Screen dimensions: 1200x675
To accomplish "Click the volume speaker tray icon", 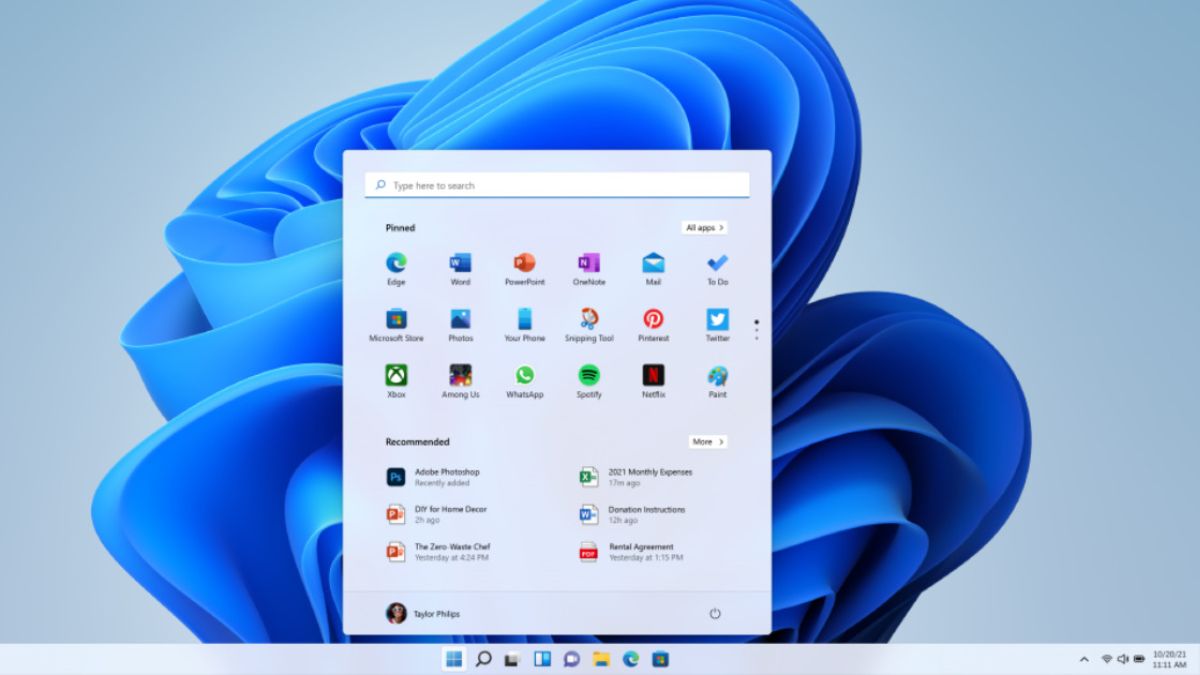I will click(1122, 659).
